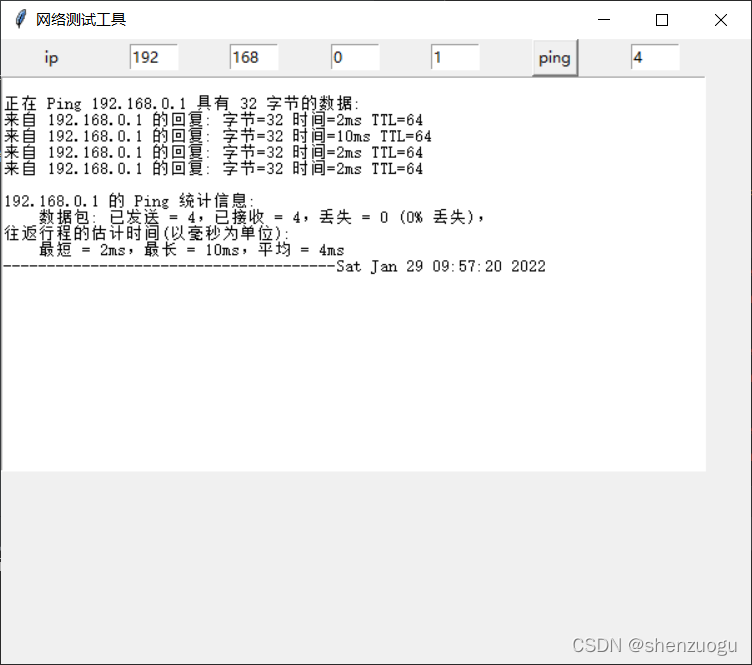Minimize the 网络测试工具 window

point(604,20)
